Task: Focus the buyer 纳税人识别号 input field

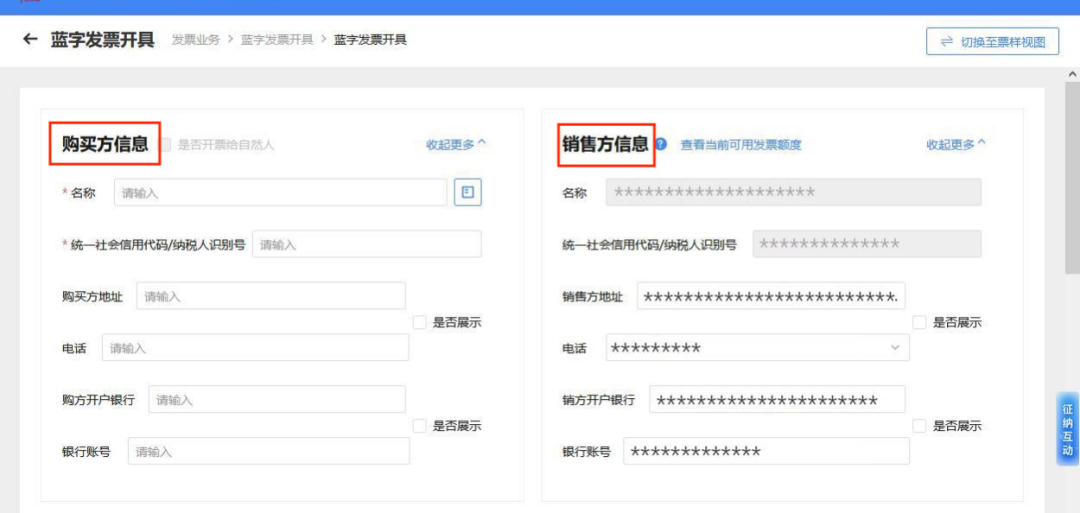Action: tap(367, 244)
